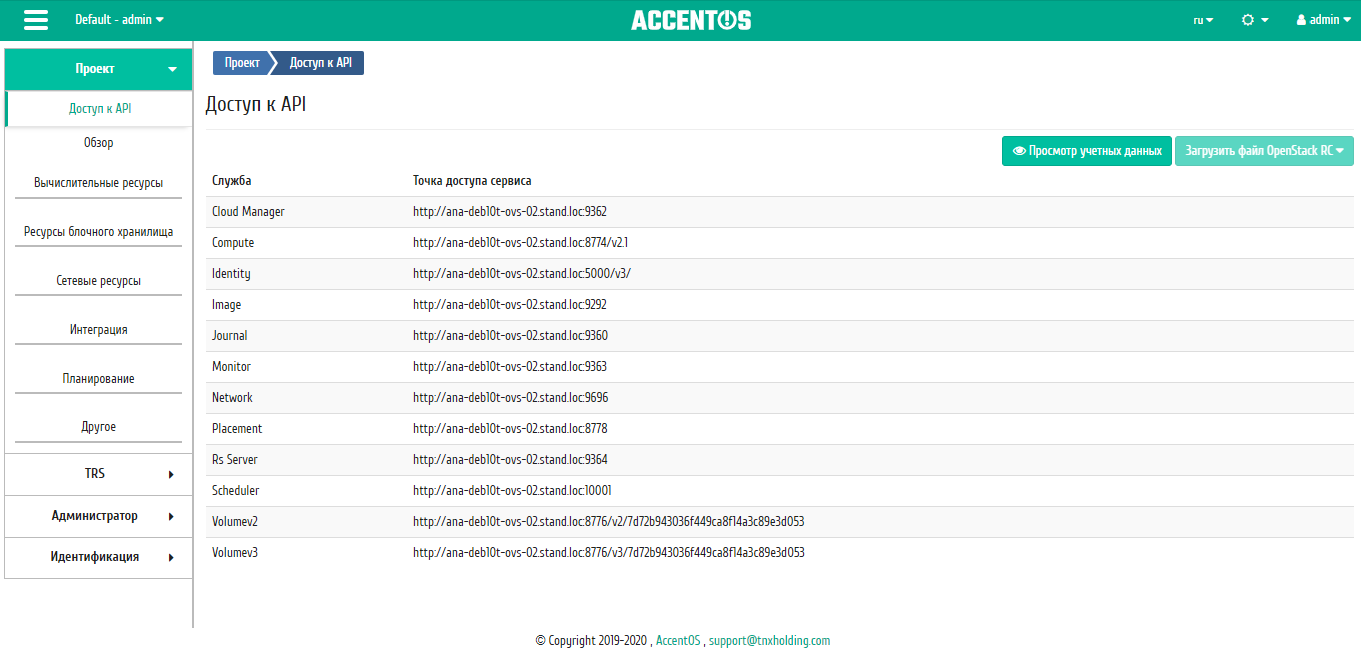Select the Volumev3 service name
This screenshot has width=1361, height=652.
[x=235, y=553]
